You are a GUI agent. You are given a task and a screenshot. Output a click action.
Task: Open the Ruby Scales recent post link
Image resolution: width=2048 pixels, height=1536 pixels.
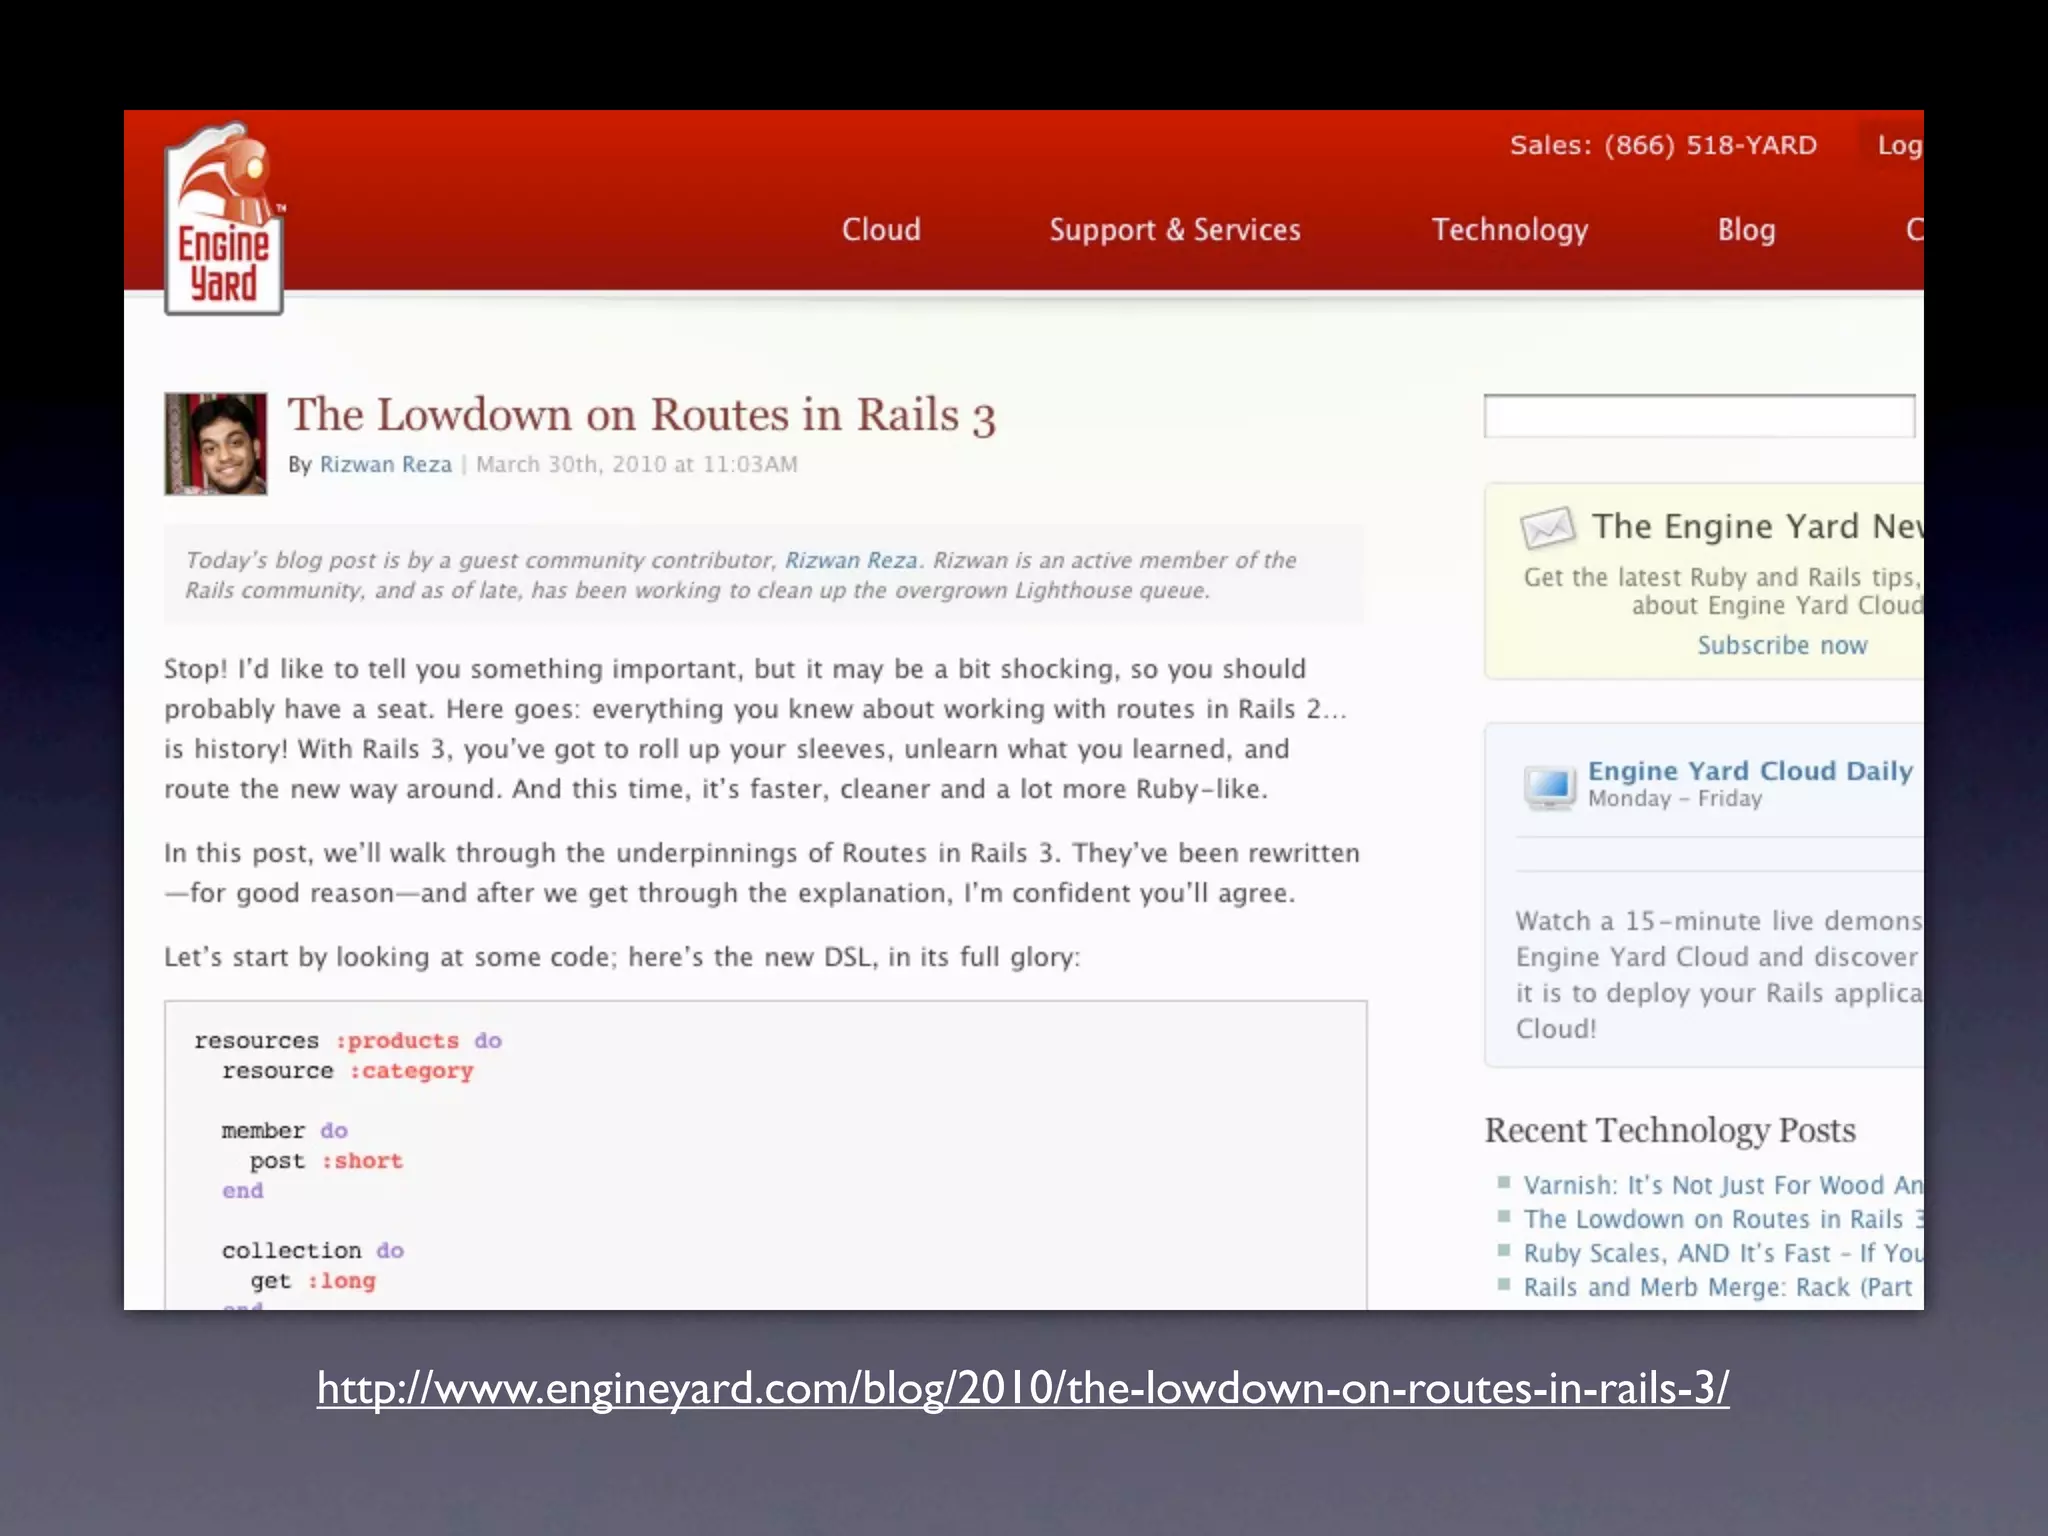point(1722,1253)
